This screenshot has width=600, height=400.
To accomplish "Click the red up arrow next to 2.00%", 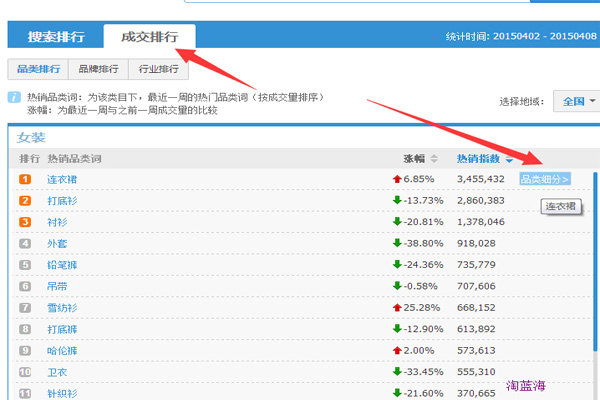I will pyautogui.click(x=397, y=350).
